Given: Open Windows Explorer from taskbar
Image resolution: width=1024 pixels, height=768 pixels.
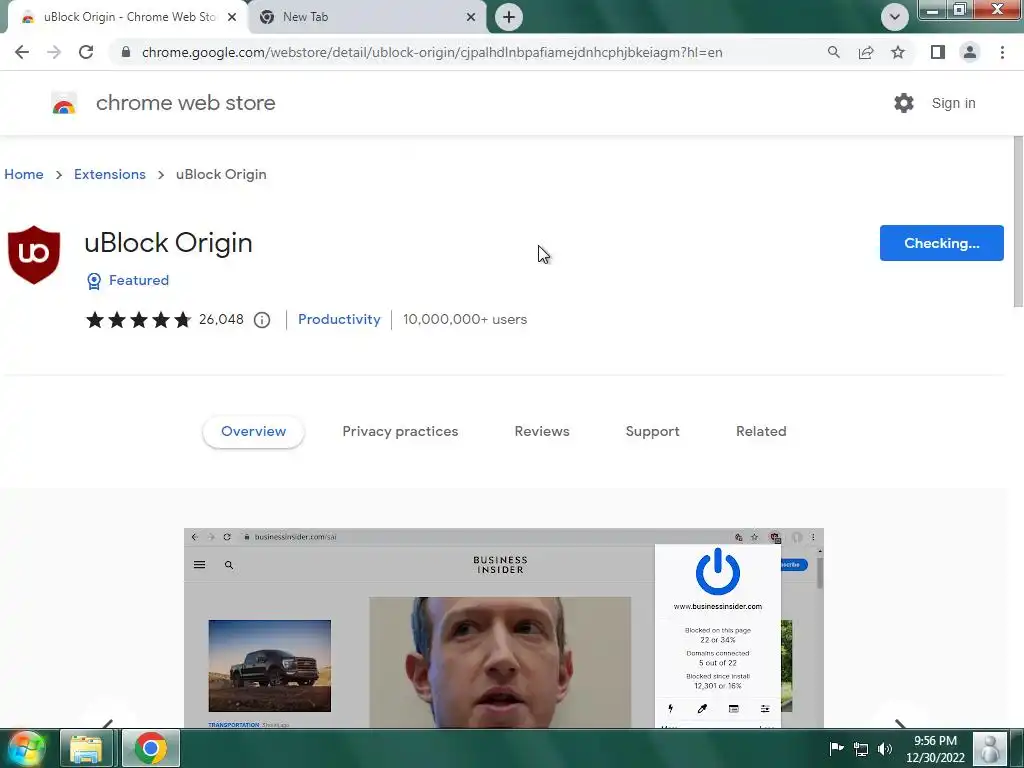Looking at the screenshot, I should click(x=86, y=748).
